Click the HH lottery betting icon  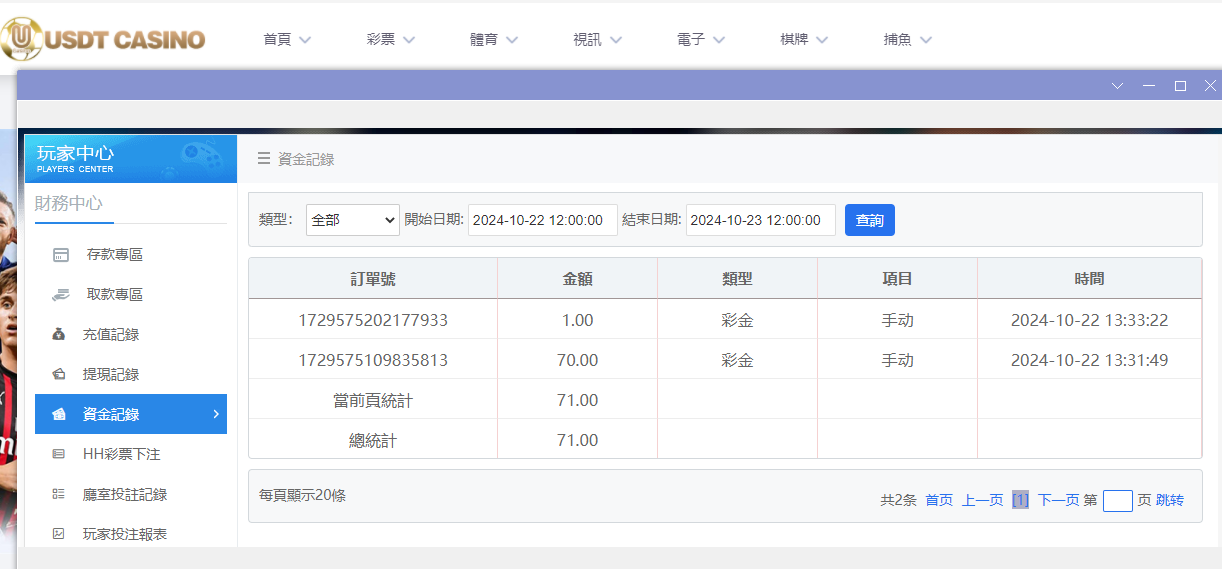[x=59, y=455]
